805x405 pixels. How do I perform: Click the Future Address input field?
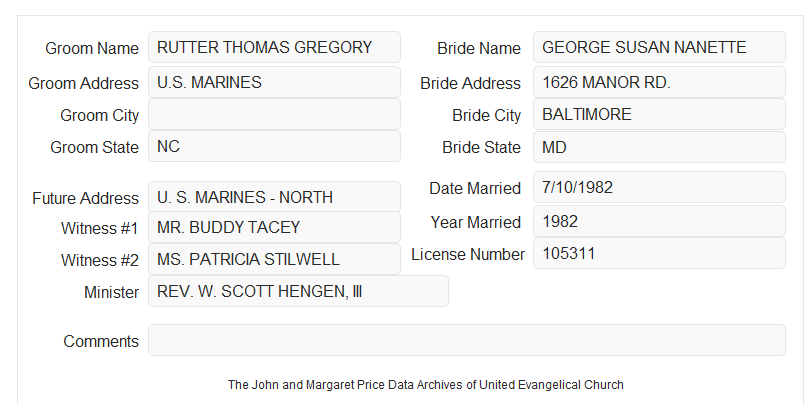pos(274,197)
